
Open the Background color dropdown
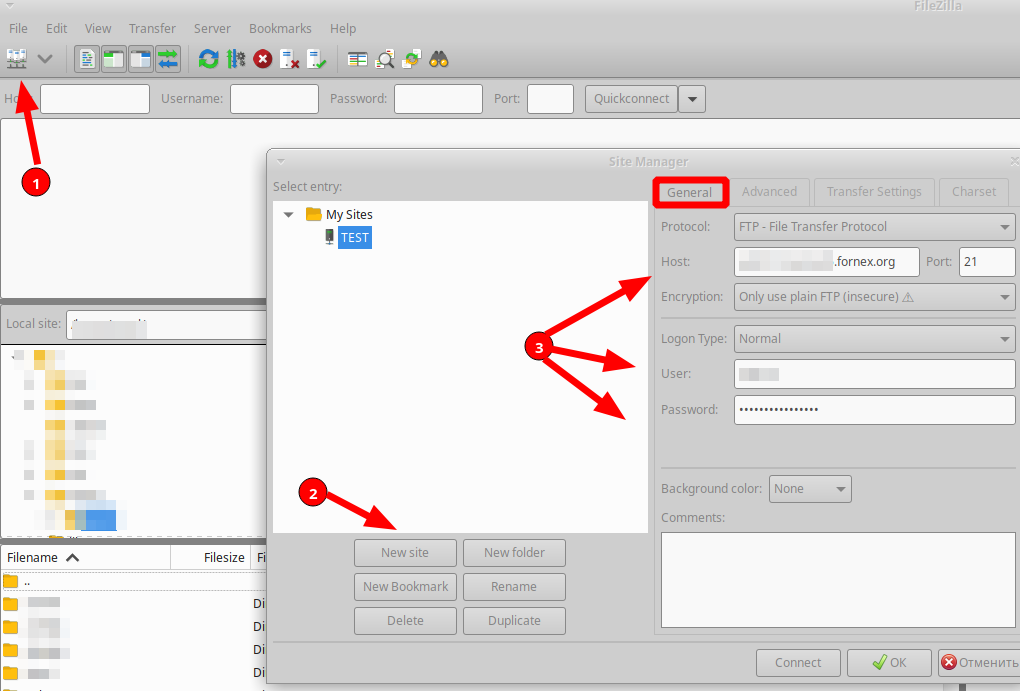(x=810, y=489)
